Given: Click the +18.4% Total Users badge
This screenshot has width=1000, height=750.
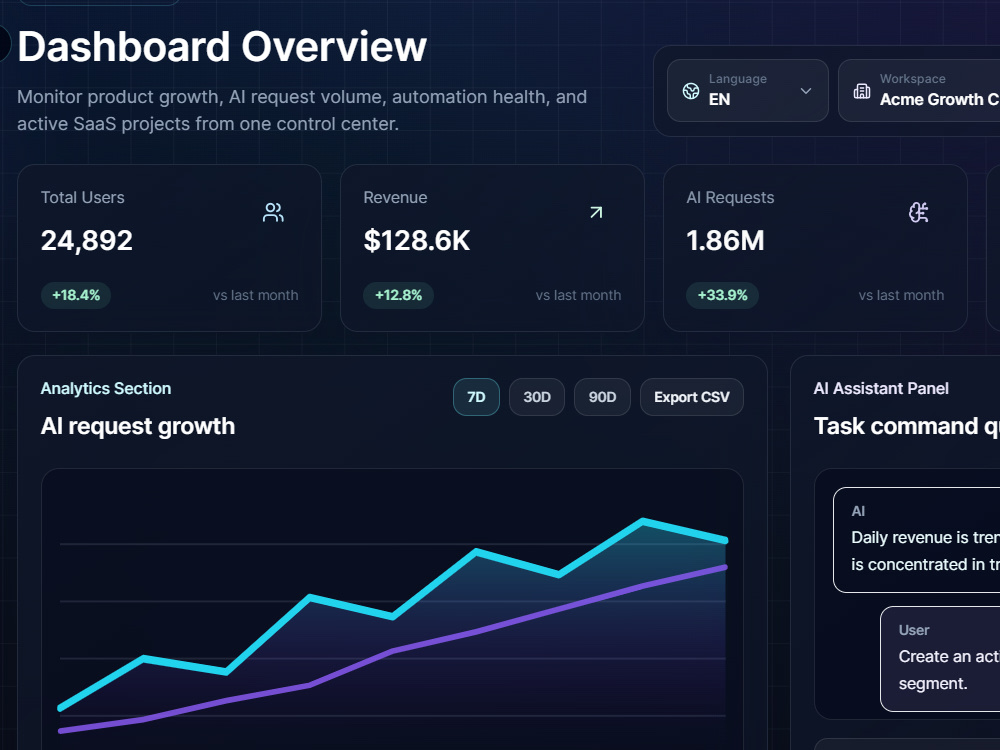Looking at the screenshot, I should (x=76, y=295).
